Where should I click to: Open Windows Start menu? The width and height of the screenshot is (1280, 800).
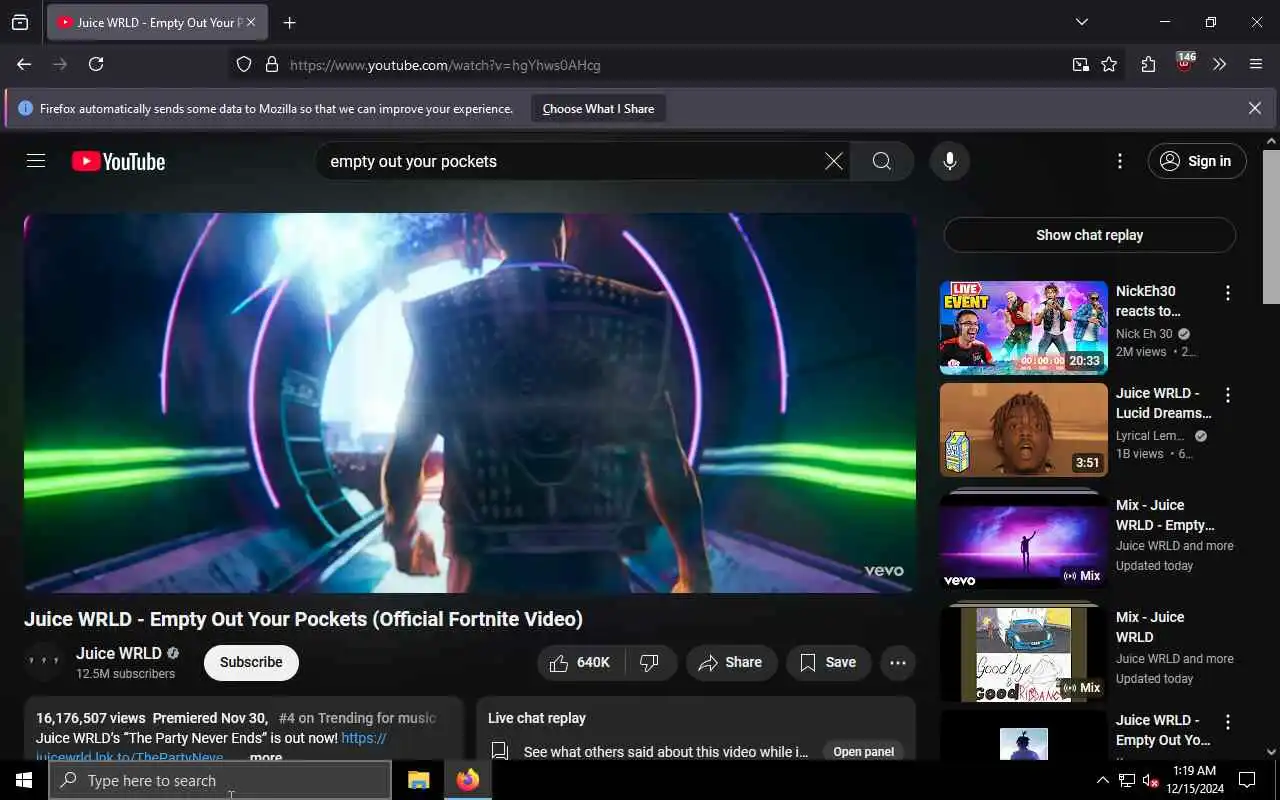(x=24, y=780)
